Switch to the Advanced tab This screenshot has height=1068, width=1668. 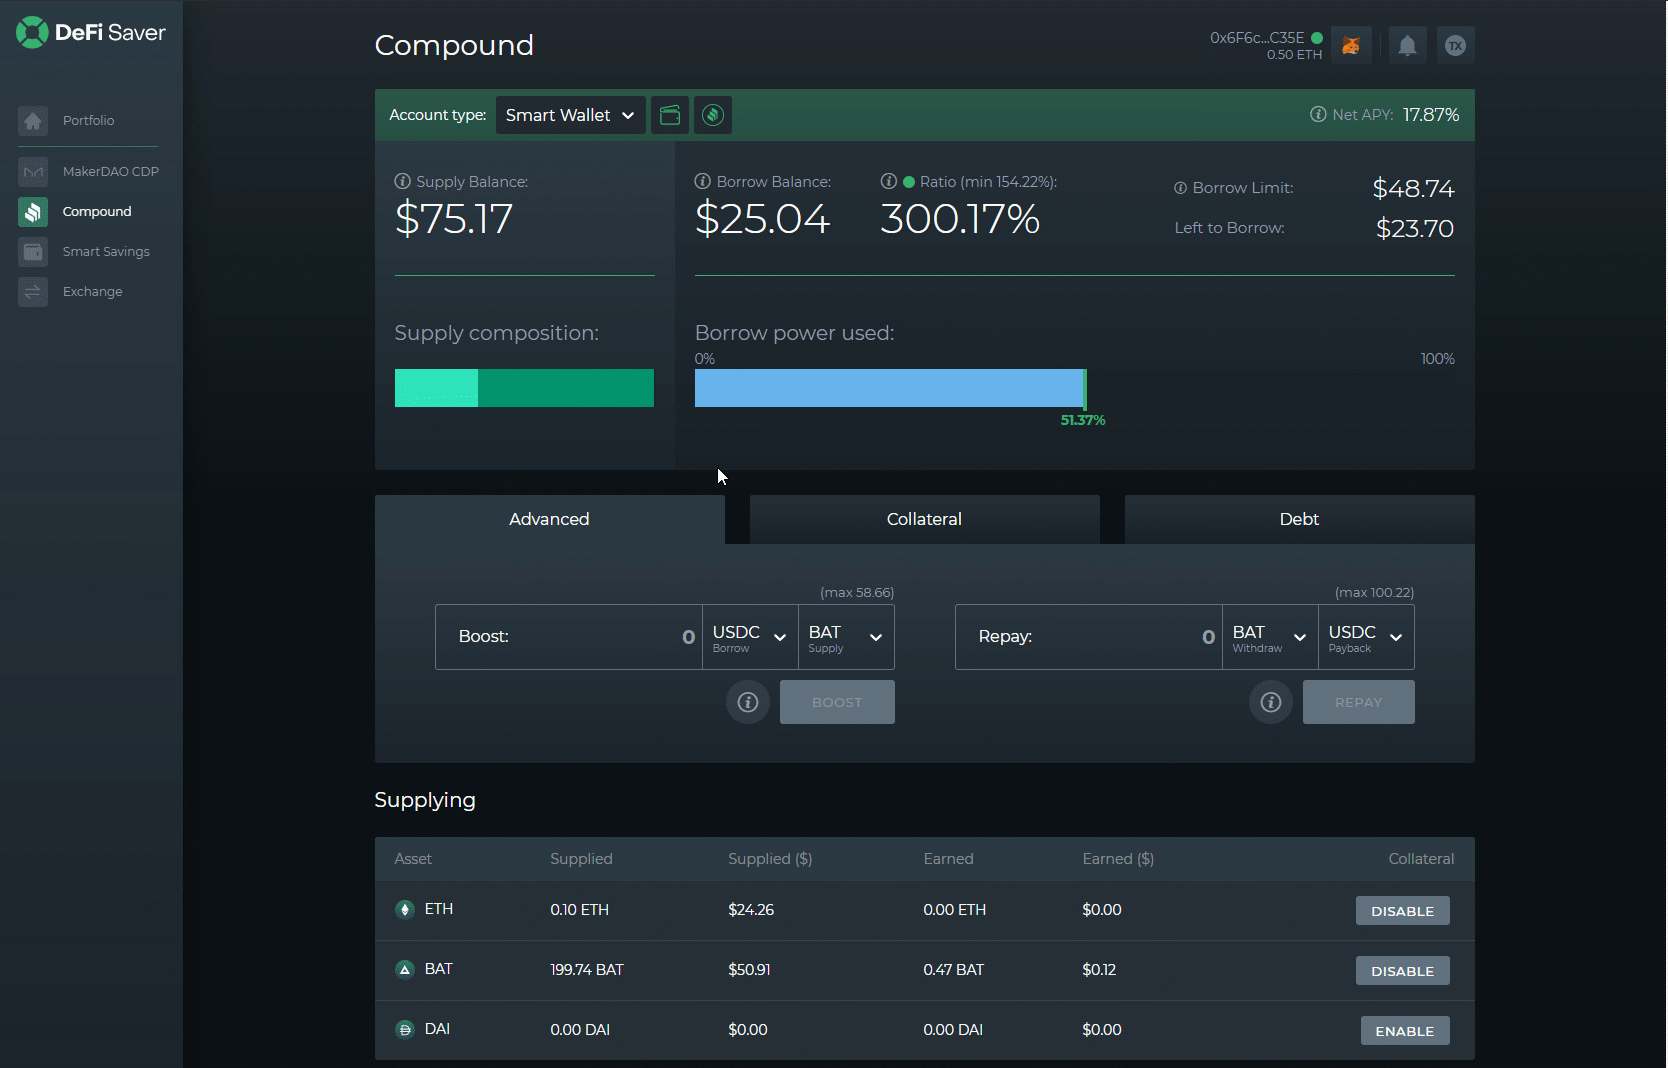(549, 519)
